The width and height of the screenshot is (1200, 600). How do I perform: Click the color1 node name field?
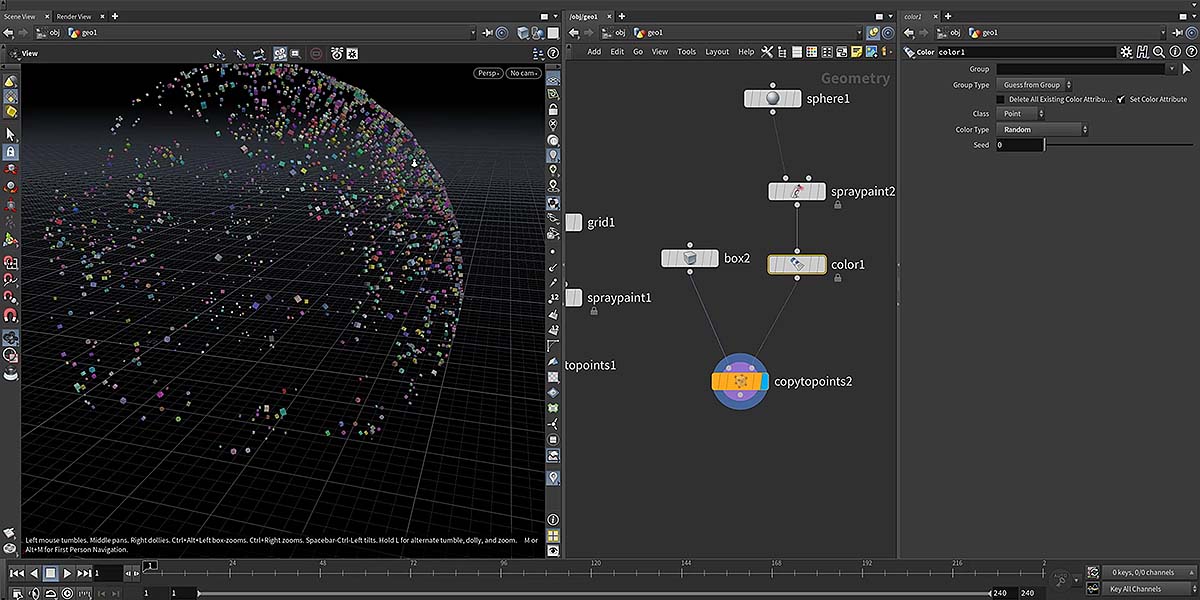(1027, 52)
